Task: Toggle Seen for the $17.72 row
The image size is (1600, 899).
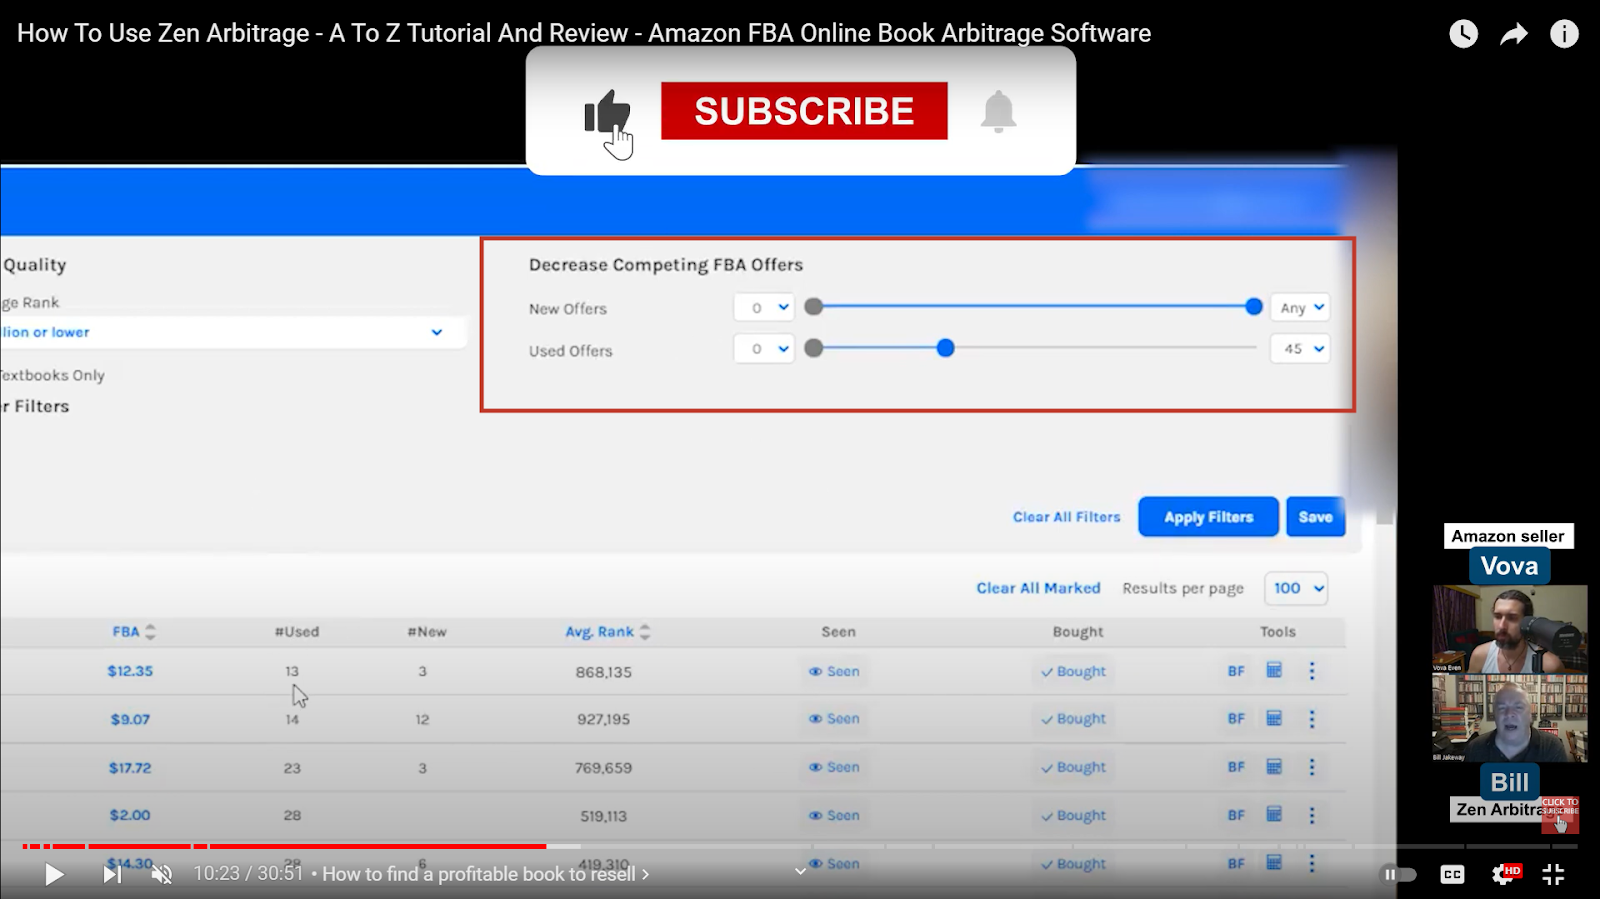Action: point(834,767)
